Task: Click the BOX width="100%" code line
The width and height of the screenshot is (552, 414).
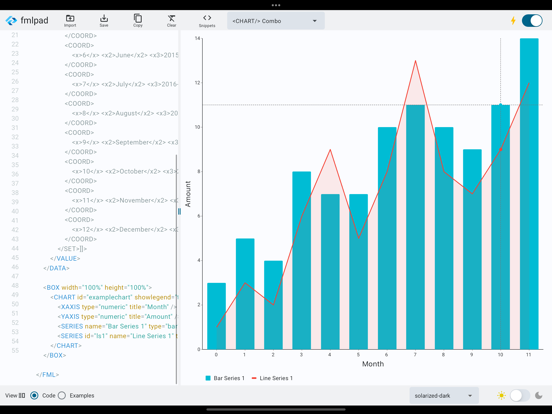Action: (x=98, y=288)
